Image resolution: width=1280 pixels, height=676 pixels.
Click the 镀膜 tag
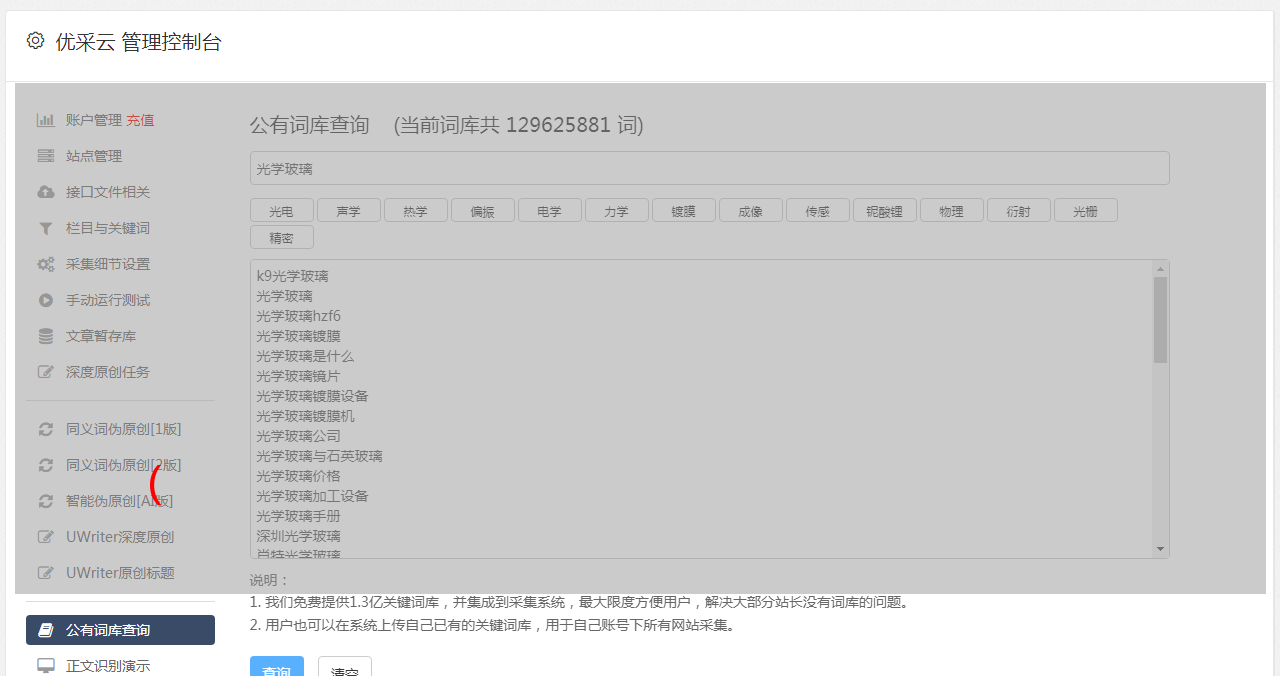[x=684, y=210]
